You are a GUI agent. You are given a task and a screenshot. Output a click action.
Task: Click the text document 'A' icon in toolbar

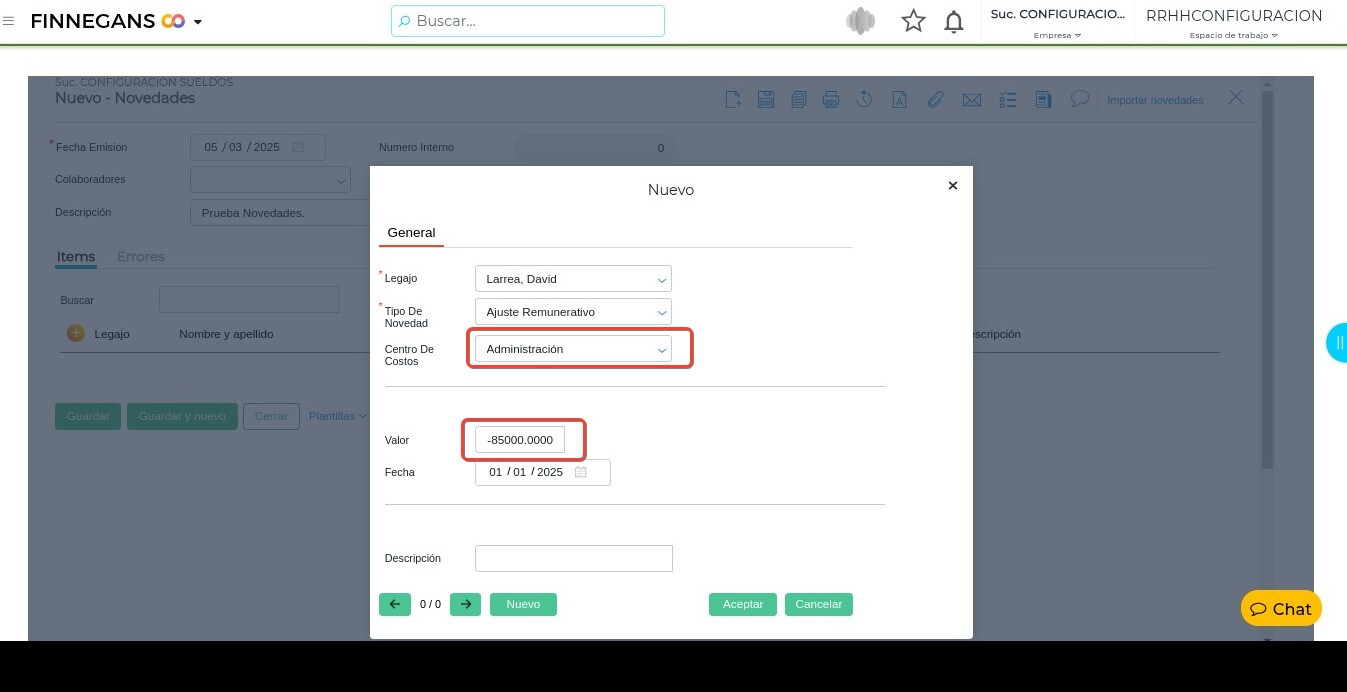(899, 99)
